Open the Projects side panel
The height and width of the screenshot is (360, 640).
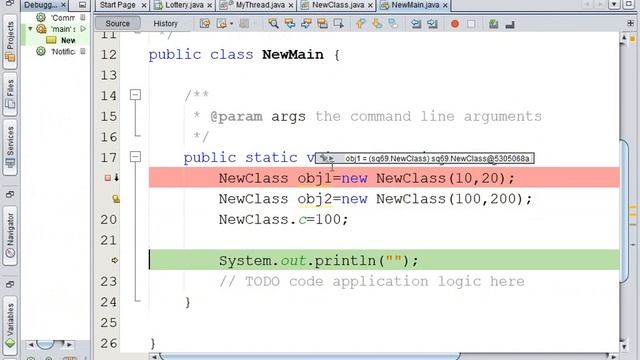tap(10, 42)
